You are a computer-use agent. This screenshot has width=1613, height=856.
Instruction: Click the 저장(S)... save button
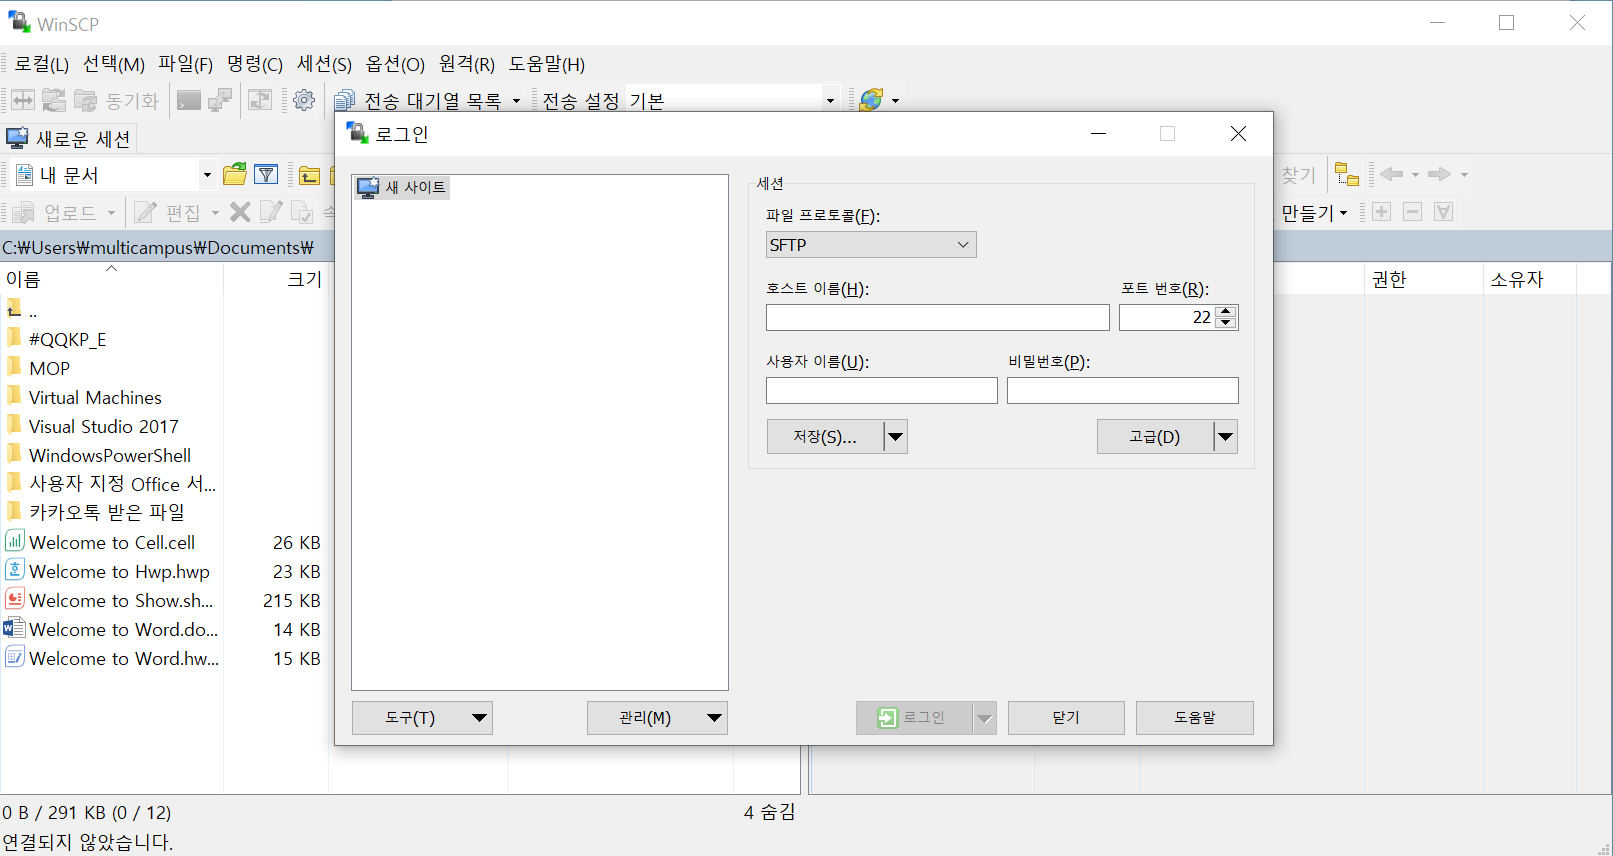point(825,437)
